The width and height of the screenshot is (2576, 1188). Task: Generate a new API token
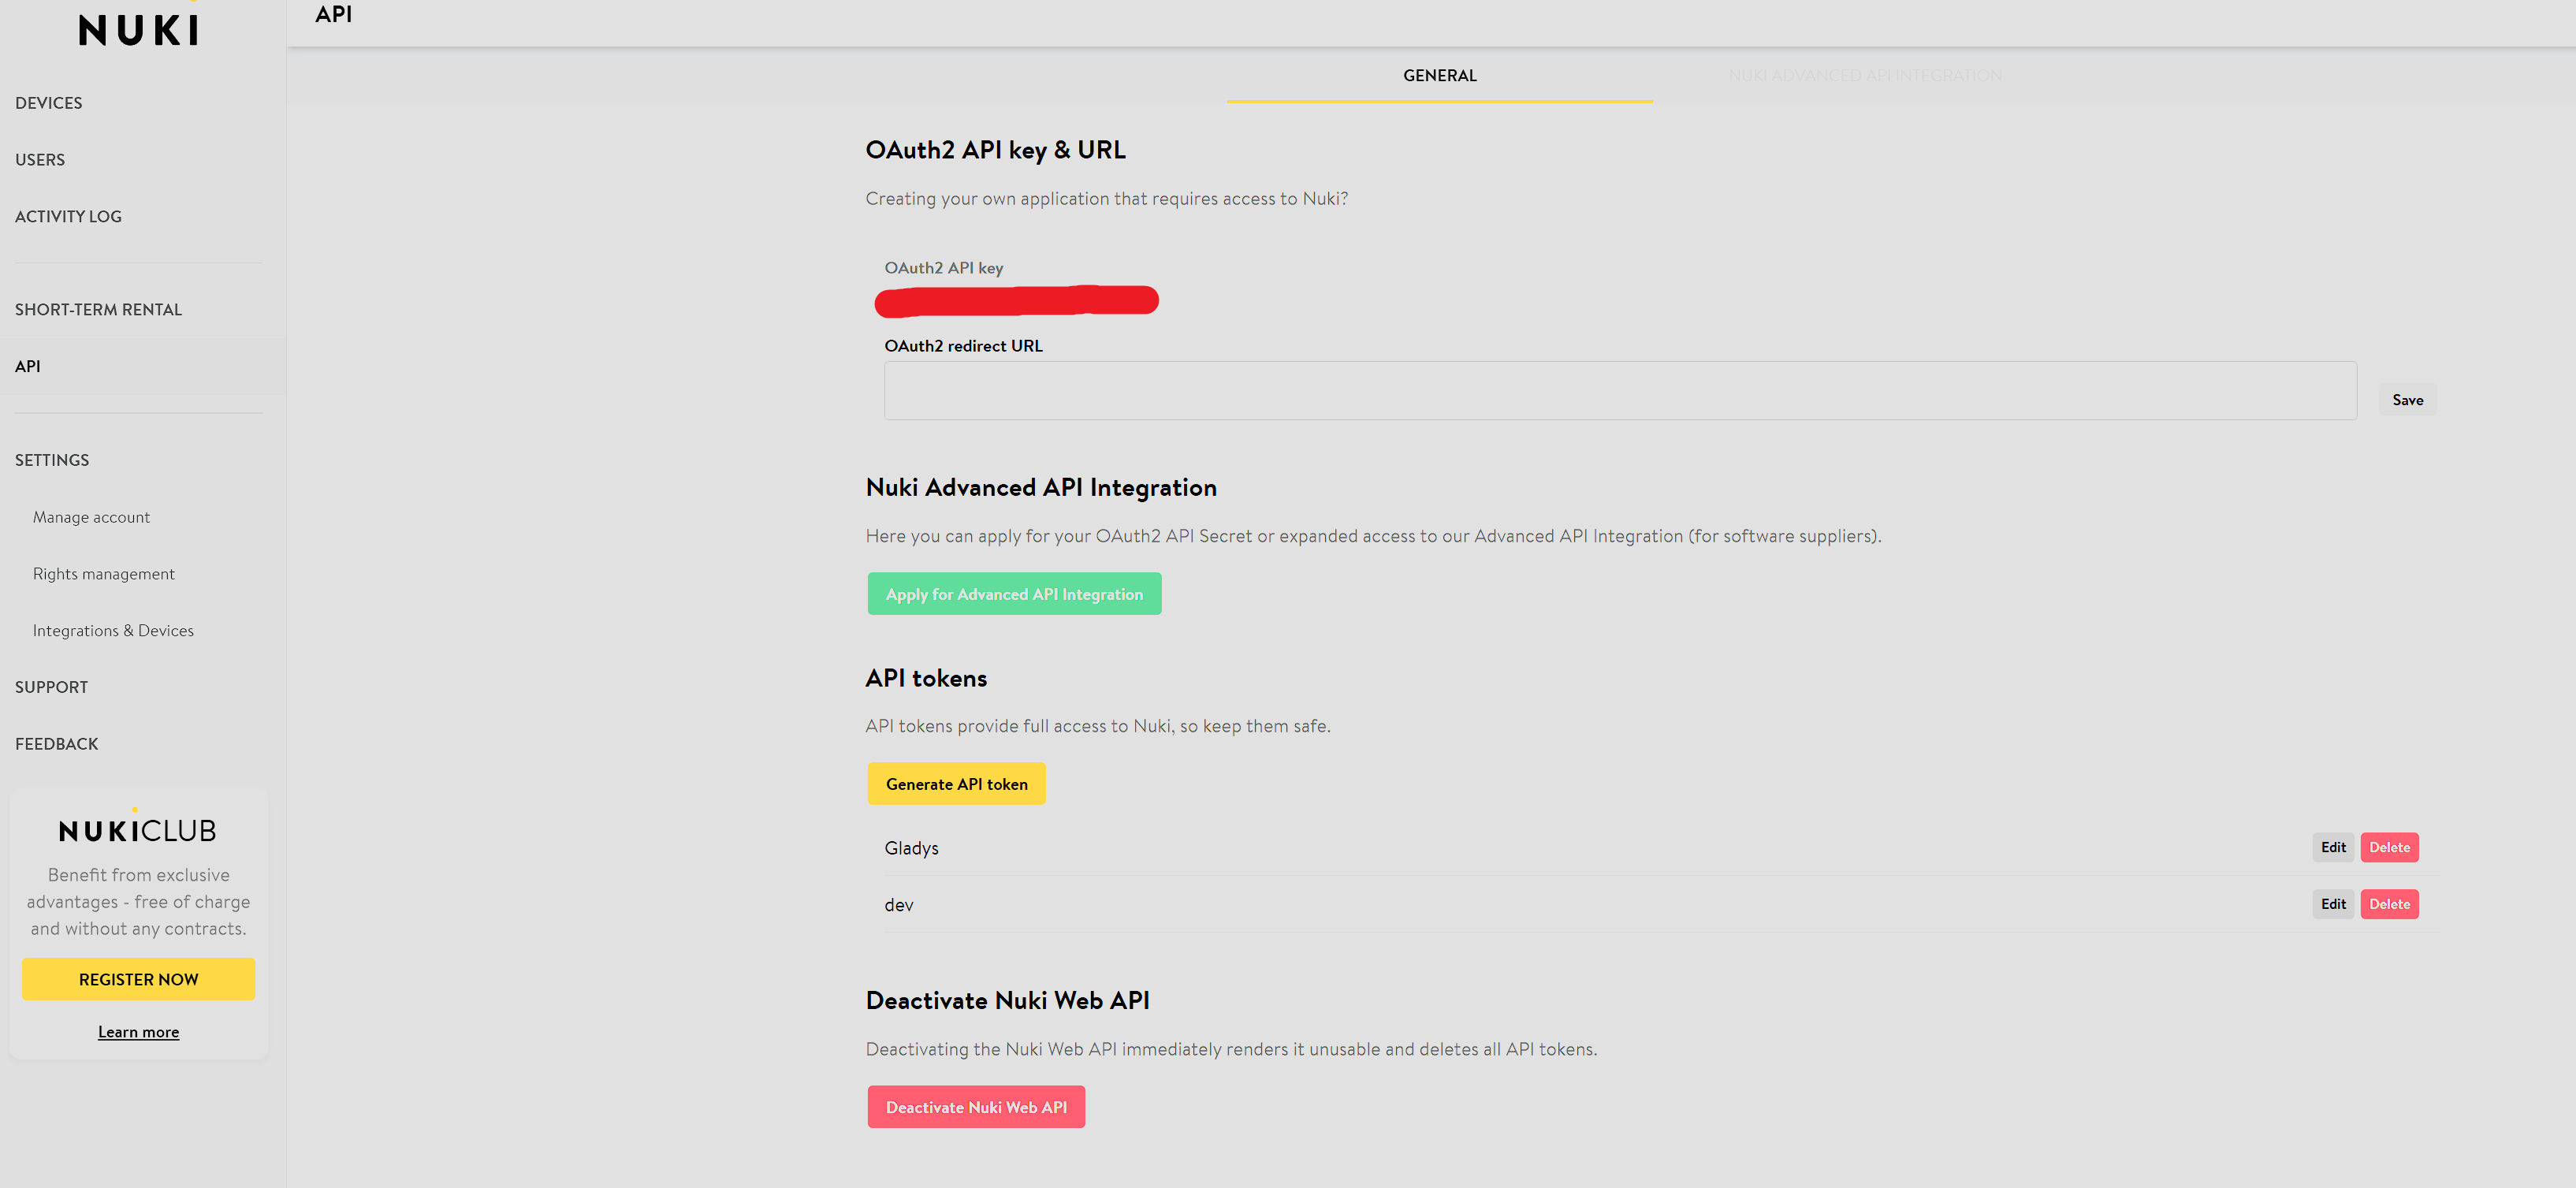click(956, 784)
